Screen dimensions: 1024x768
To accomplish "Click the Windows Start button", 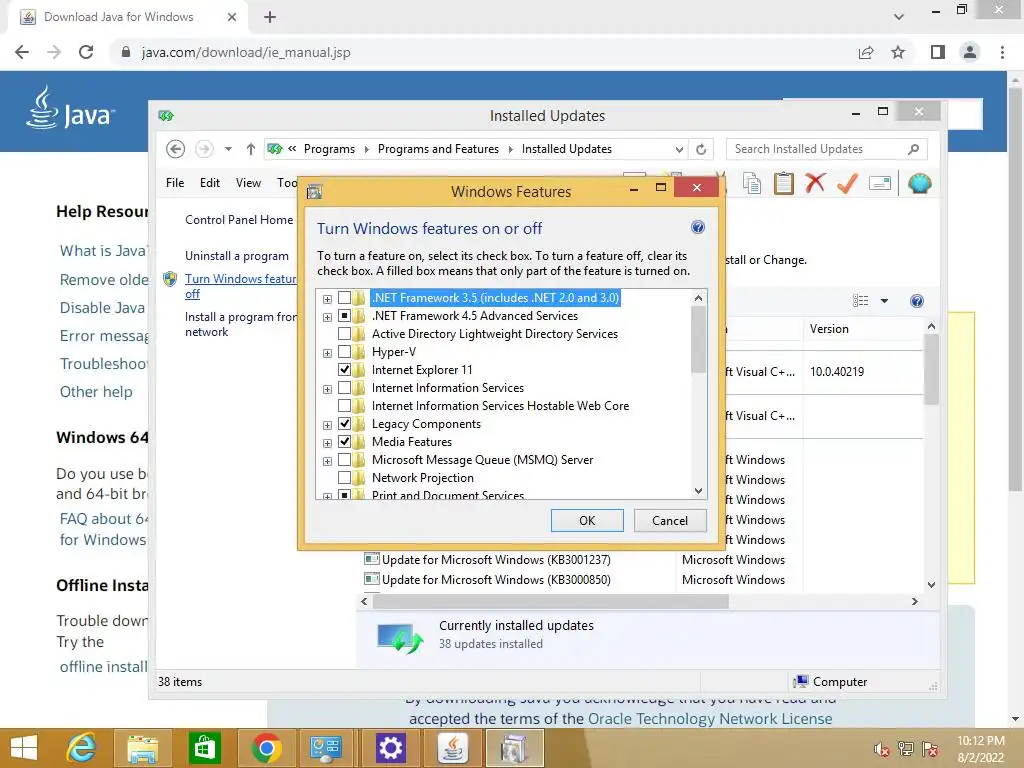I will (24, 748).
